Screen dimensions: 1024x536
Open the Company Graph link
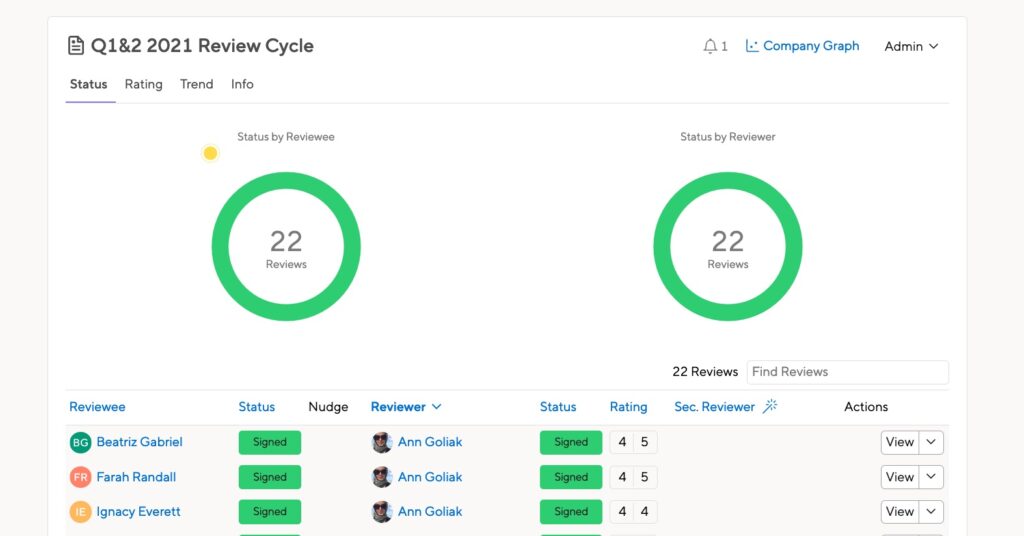[x=803, y=46]
